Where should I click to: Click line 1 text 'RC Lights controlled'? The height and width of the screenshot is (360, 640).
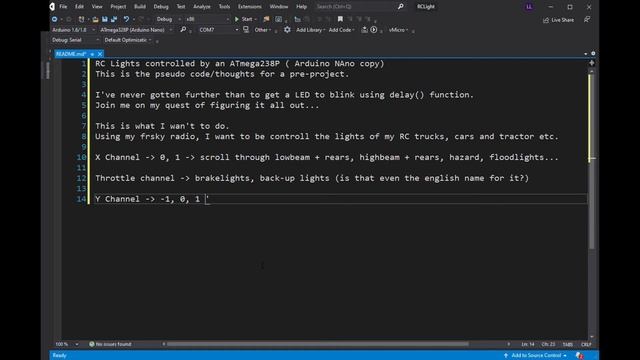[145, 63]
